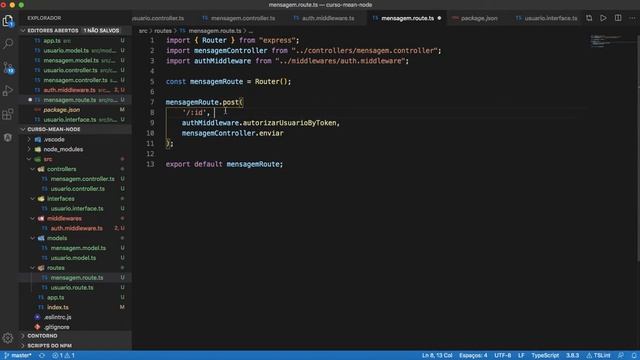The height and width of the screenshot is (360, 640).
Task: Close the unsaved mensagem.route.ts tab dot
Action: [439, 18]
